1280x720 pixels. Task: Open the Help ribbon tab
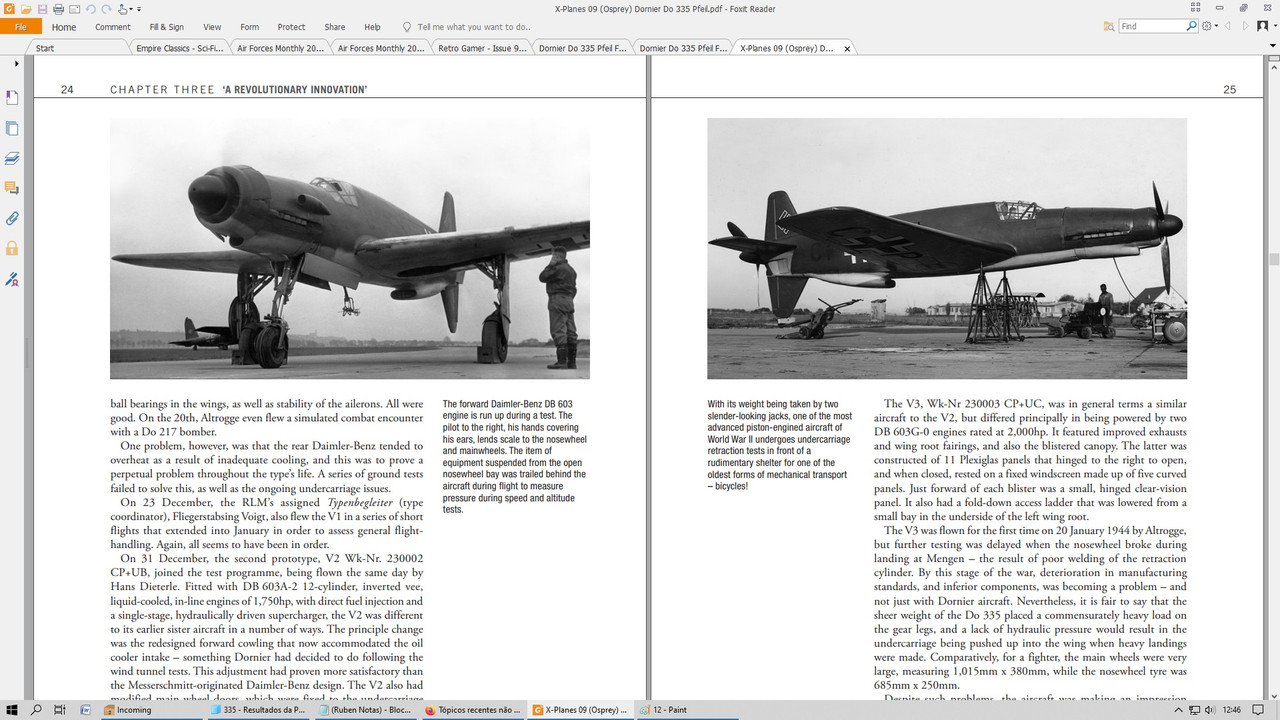[x=372, y=27]
